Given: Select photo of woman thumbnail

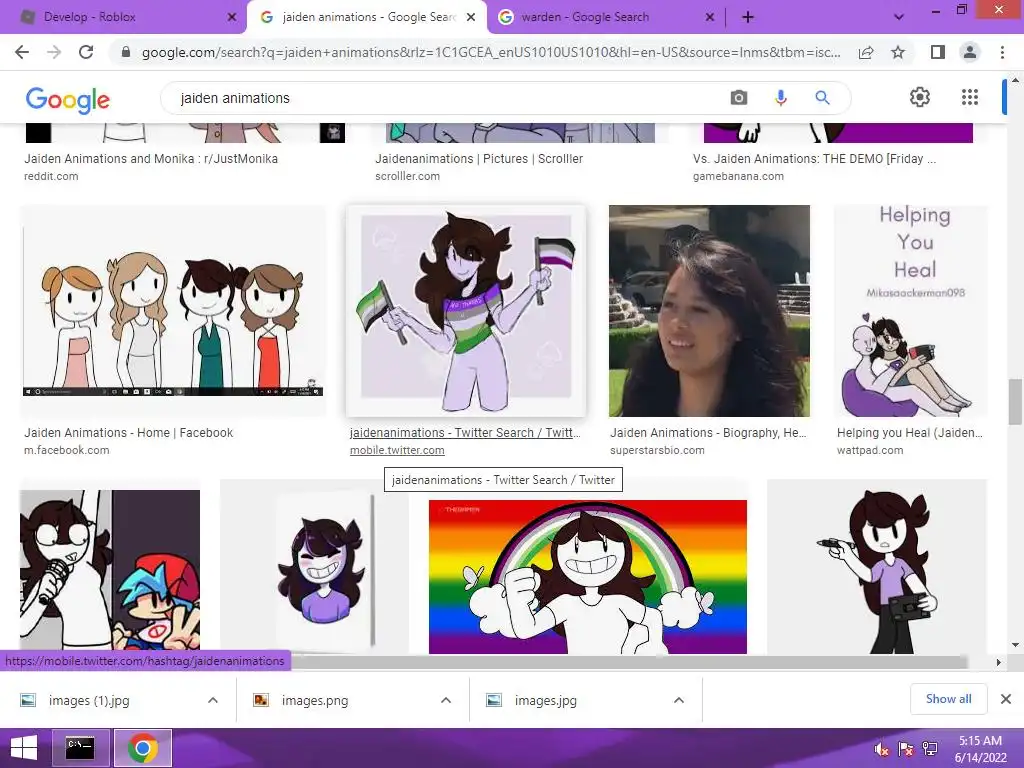Looking at the screenshot, I should [709, 311].
